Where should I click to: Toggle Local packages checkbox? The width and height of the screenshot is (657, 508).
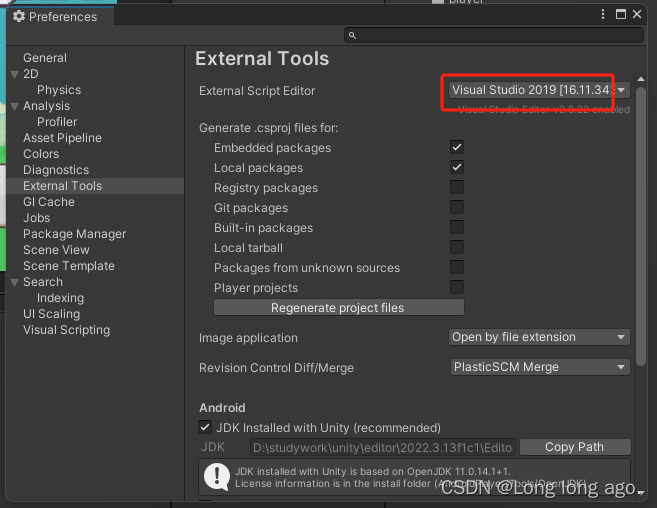point(457,167)
